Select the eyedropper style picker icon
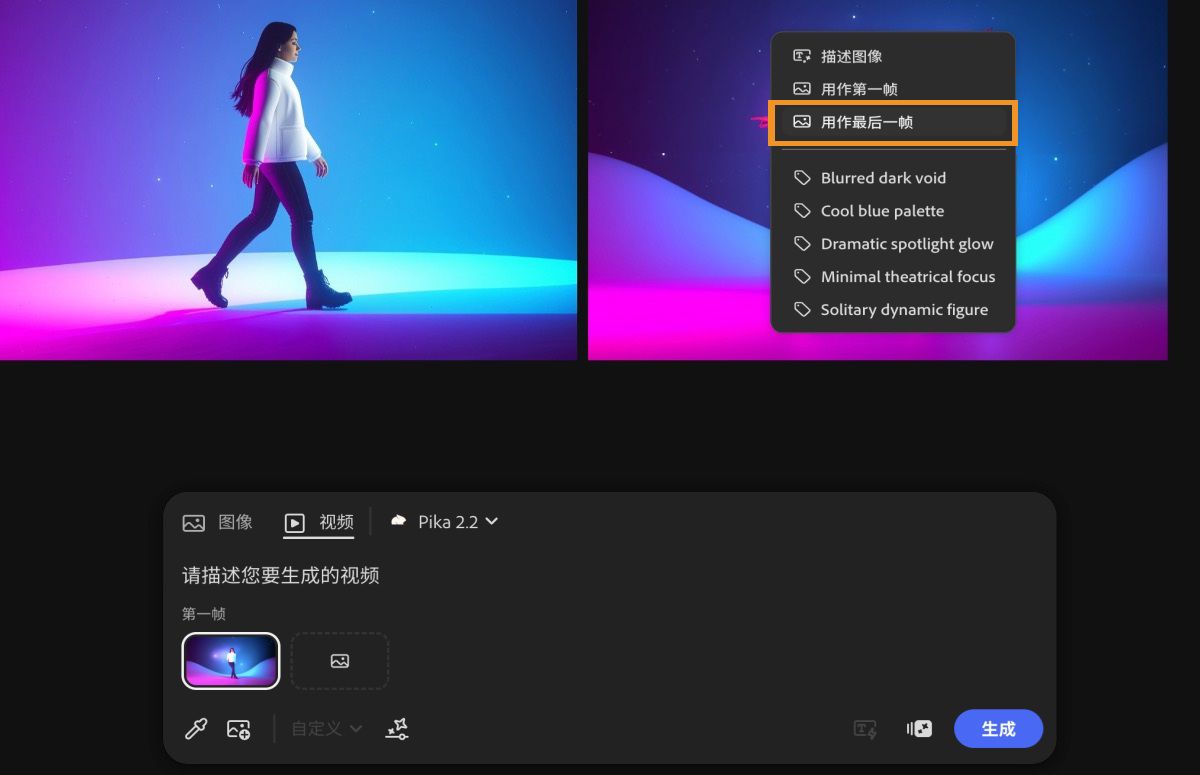Screen dimensions: 1200x775 (196, 729)
